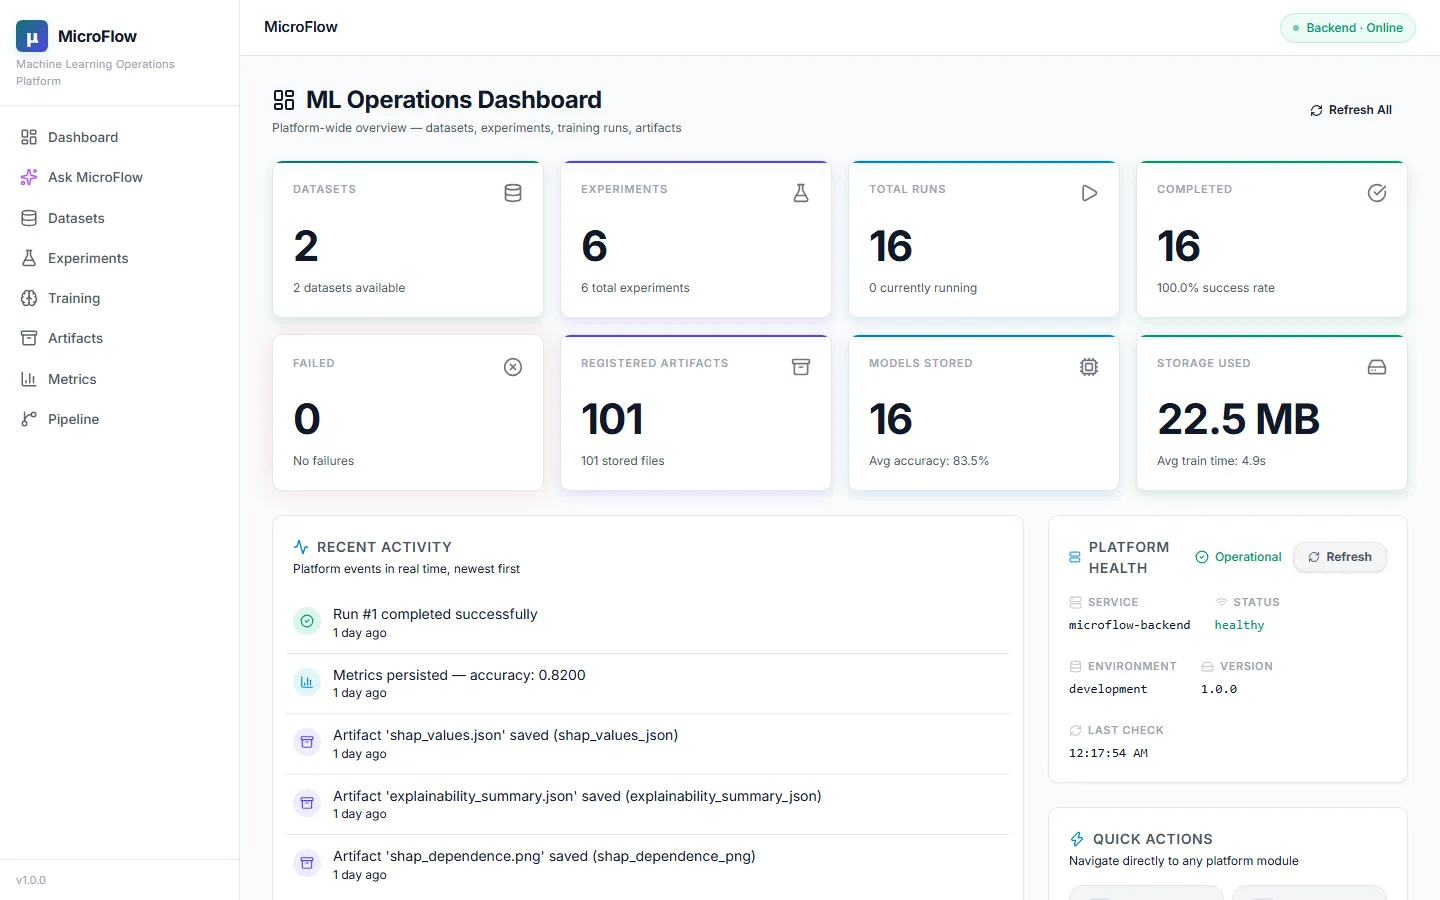Click the '22.5 MB' storage used value
1440x900 pixels.
click(1238, 419)
